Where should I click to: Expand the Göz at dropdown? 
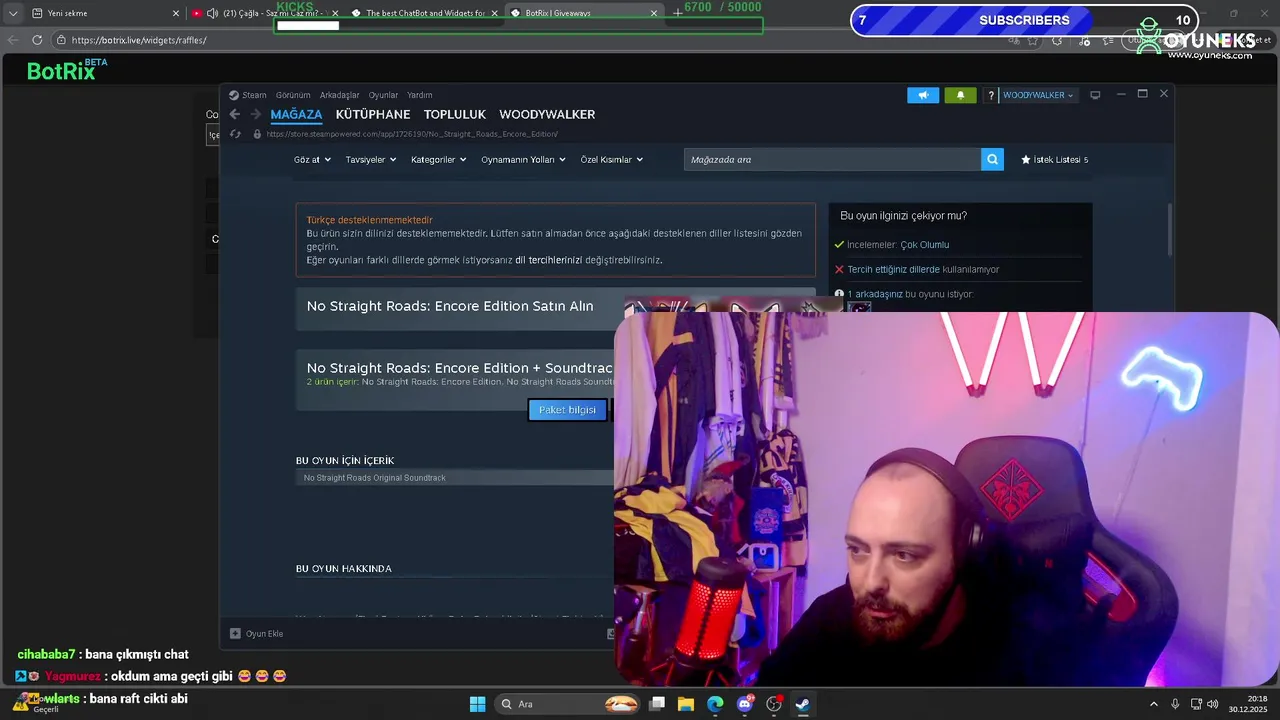(x=312, y=159)
